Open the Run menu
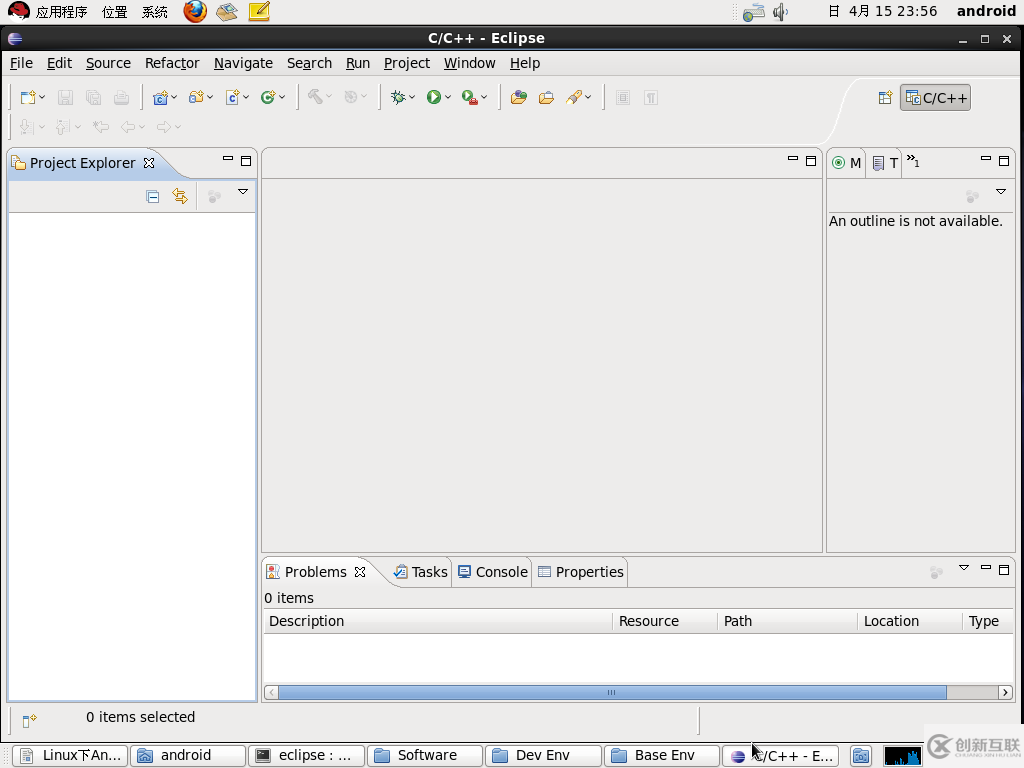Image resolution: width=1024 pixels, height=768 pixels. 358,63
